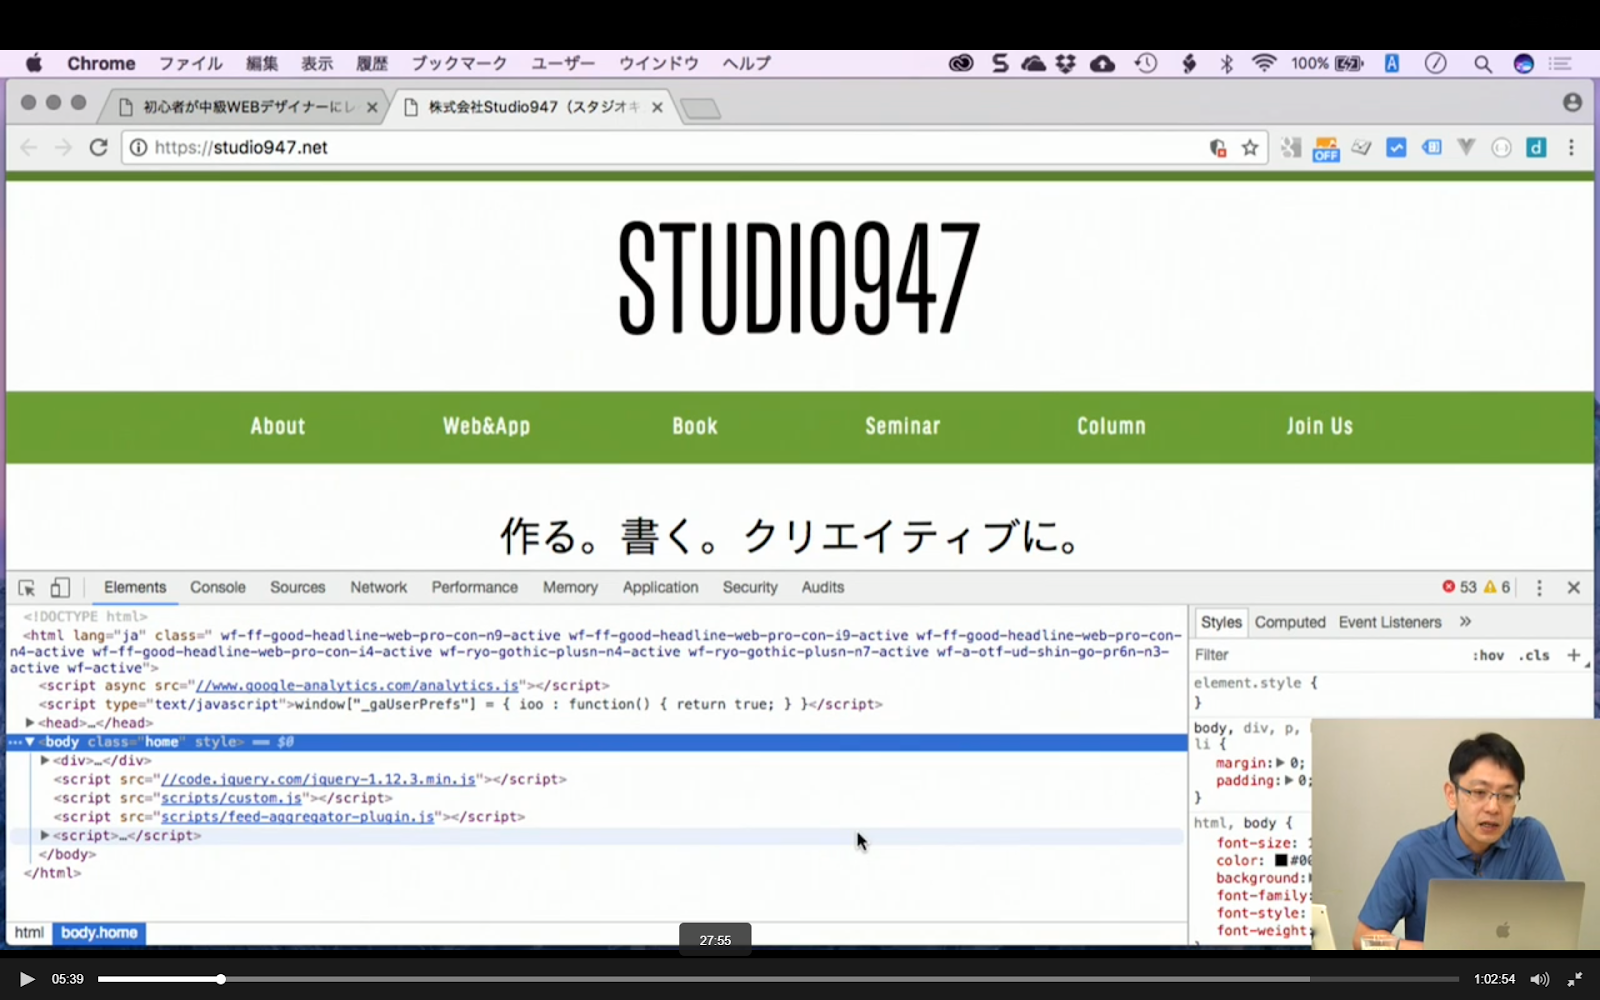Open Chrome three-dot menu
The height and width of the screenshot is (1000, 1600).
point(1571,147)
